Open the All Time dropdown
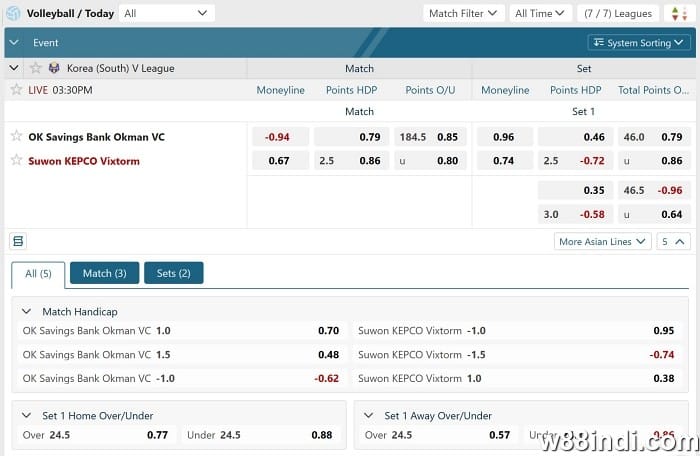This screenshot has height=456, width=700. 540,13
